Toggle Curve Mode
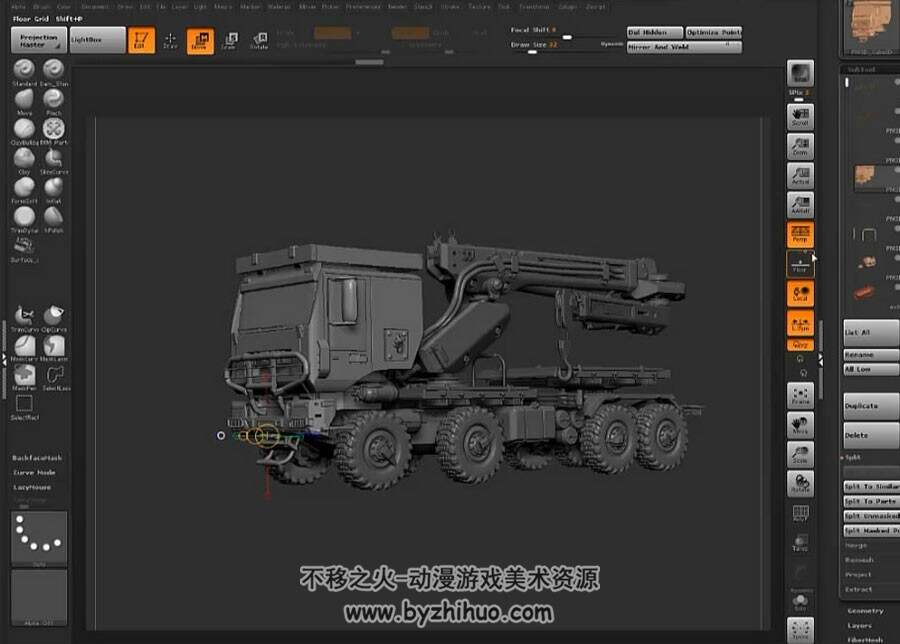 (x=34, y=472)
